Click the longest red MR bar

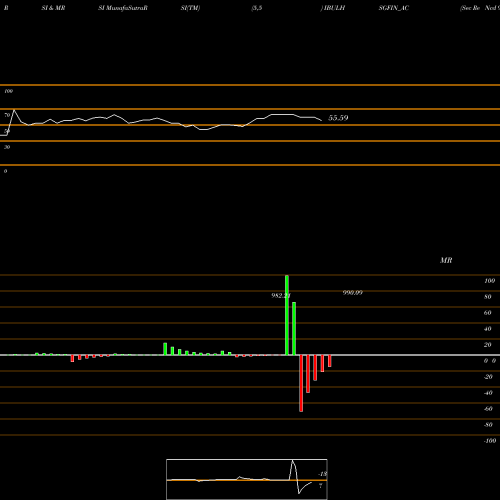pyautogui.click(x=301, y=383)
